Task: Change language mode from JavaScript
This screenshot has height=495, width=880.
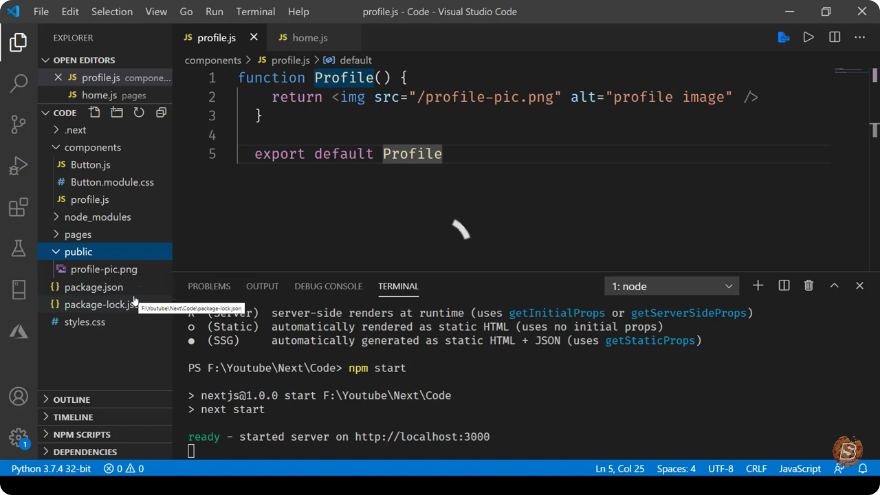Action: [x=800, y=468]
